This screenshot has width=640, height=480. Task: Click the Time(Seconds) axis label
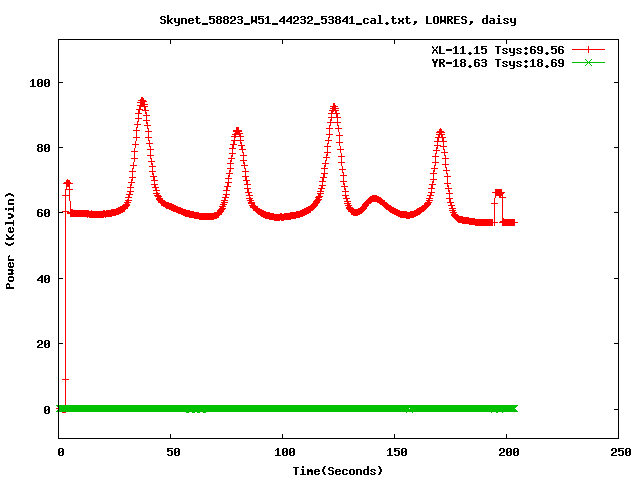pos(338,471)
